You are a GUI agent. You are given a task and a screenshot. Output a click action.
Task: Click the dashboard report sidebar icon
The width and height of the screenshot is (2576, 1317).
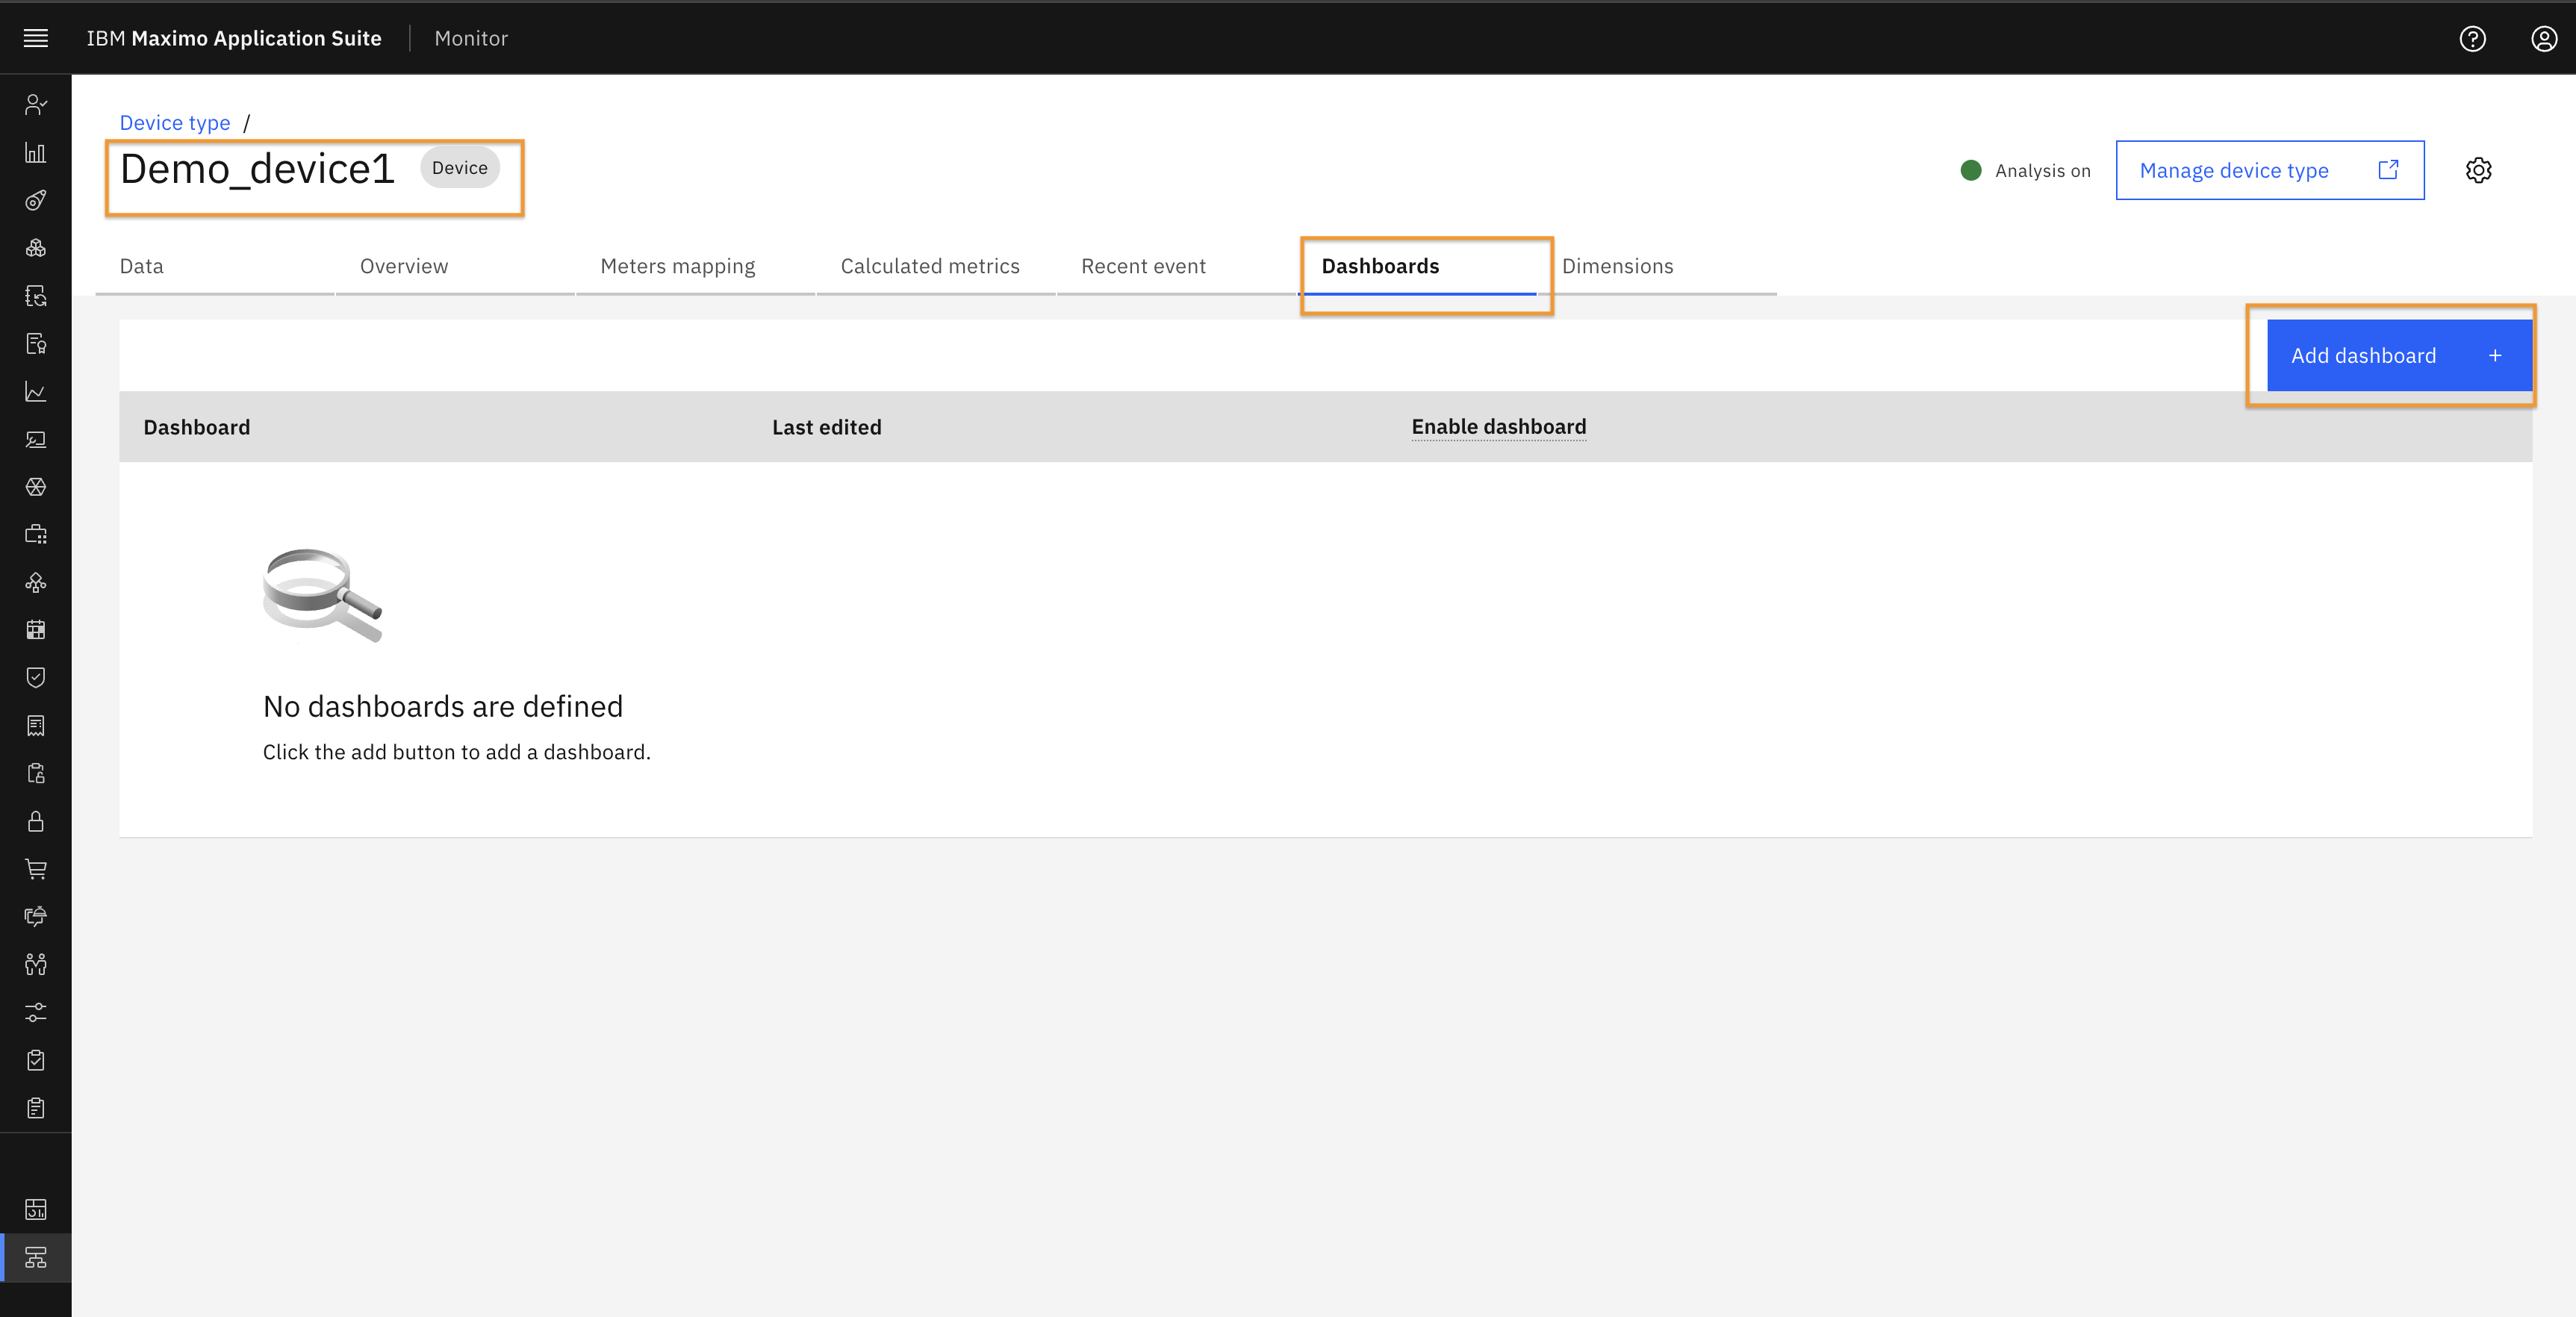(x=36, y=1209)
